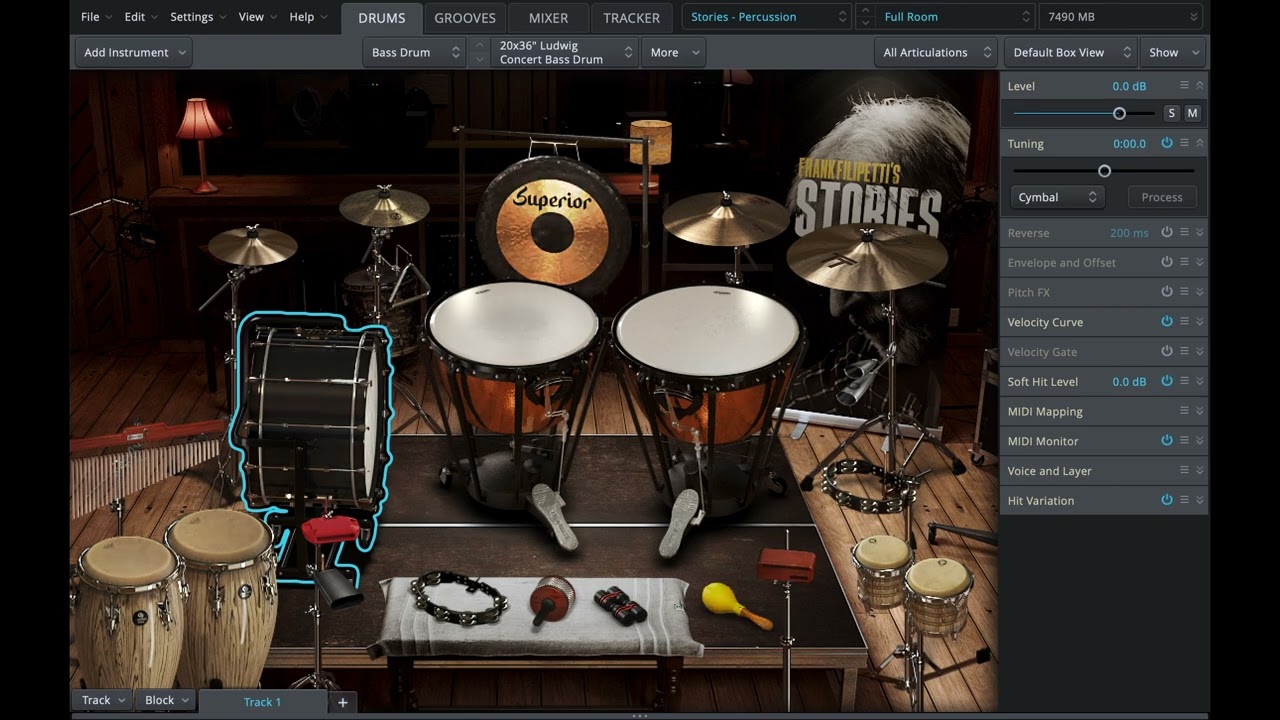Click the Tuning slider handle
This screenshot has height=720, width=1280.
click(1104, 171)
